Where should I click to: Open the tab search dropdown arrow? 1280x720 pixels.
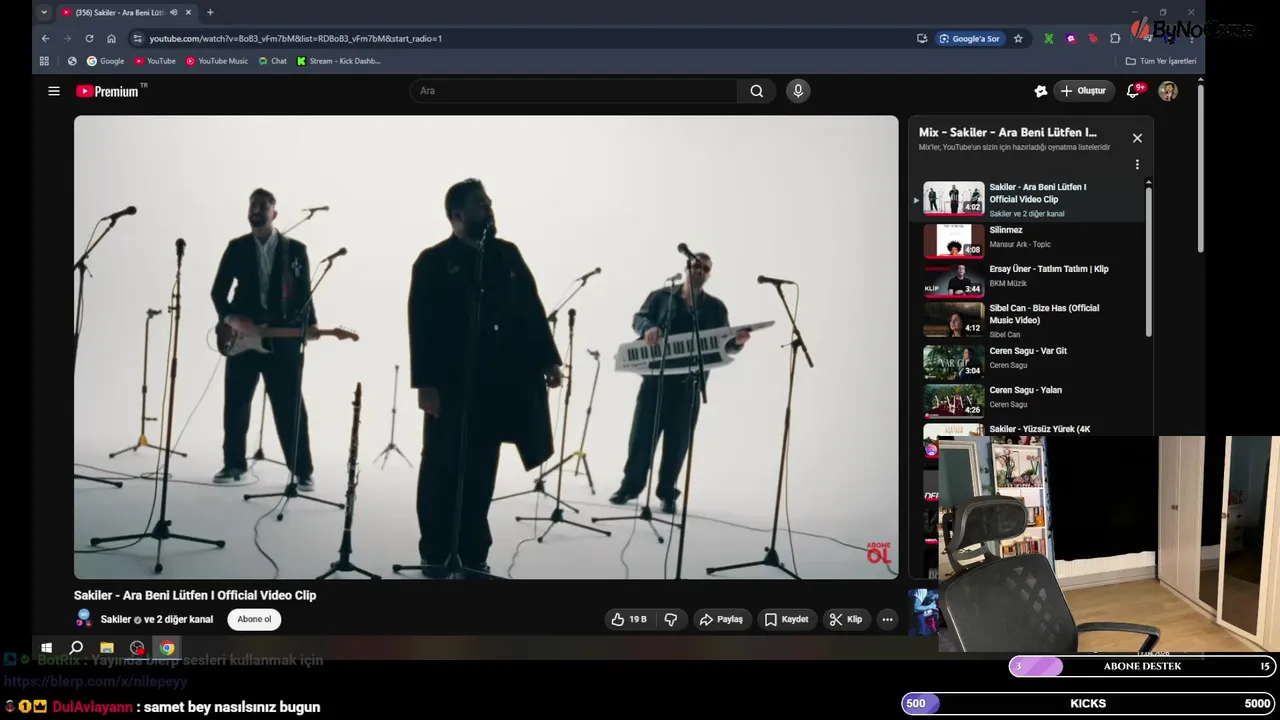coord(44,12)
